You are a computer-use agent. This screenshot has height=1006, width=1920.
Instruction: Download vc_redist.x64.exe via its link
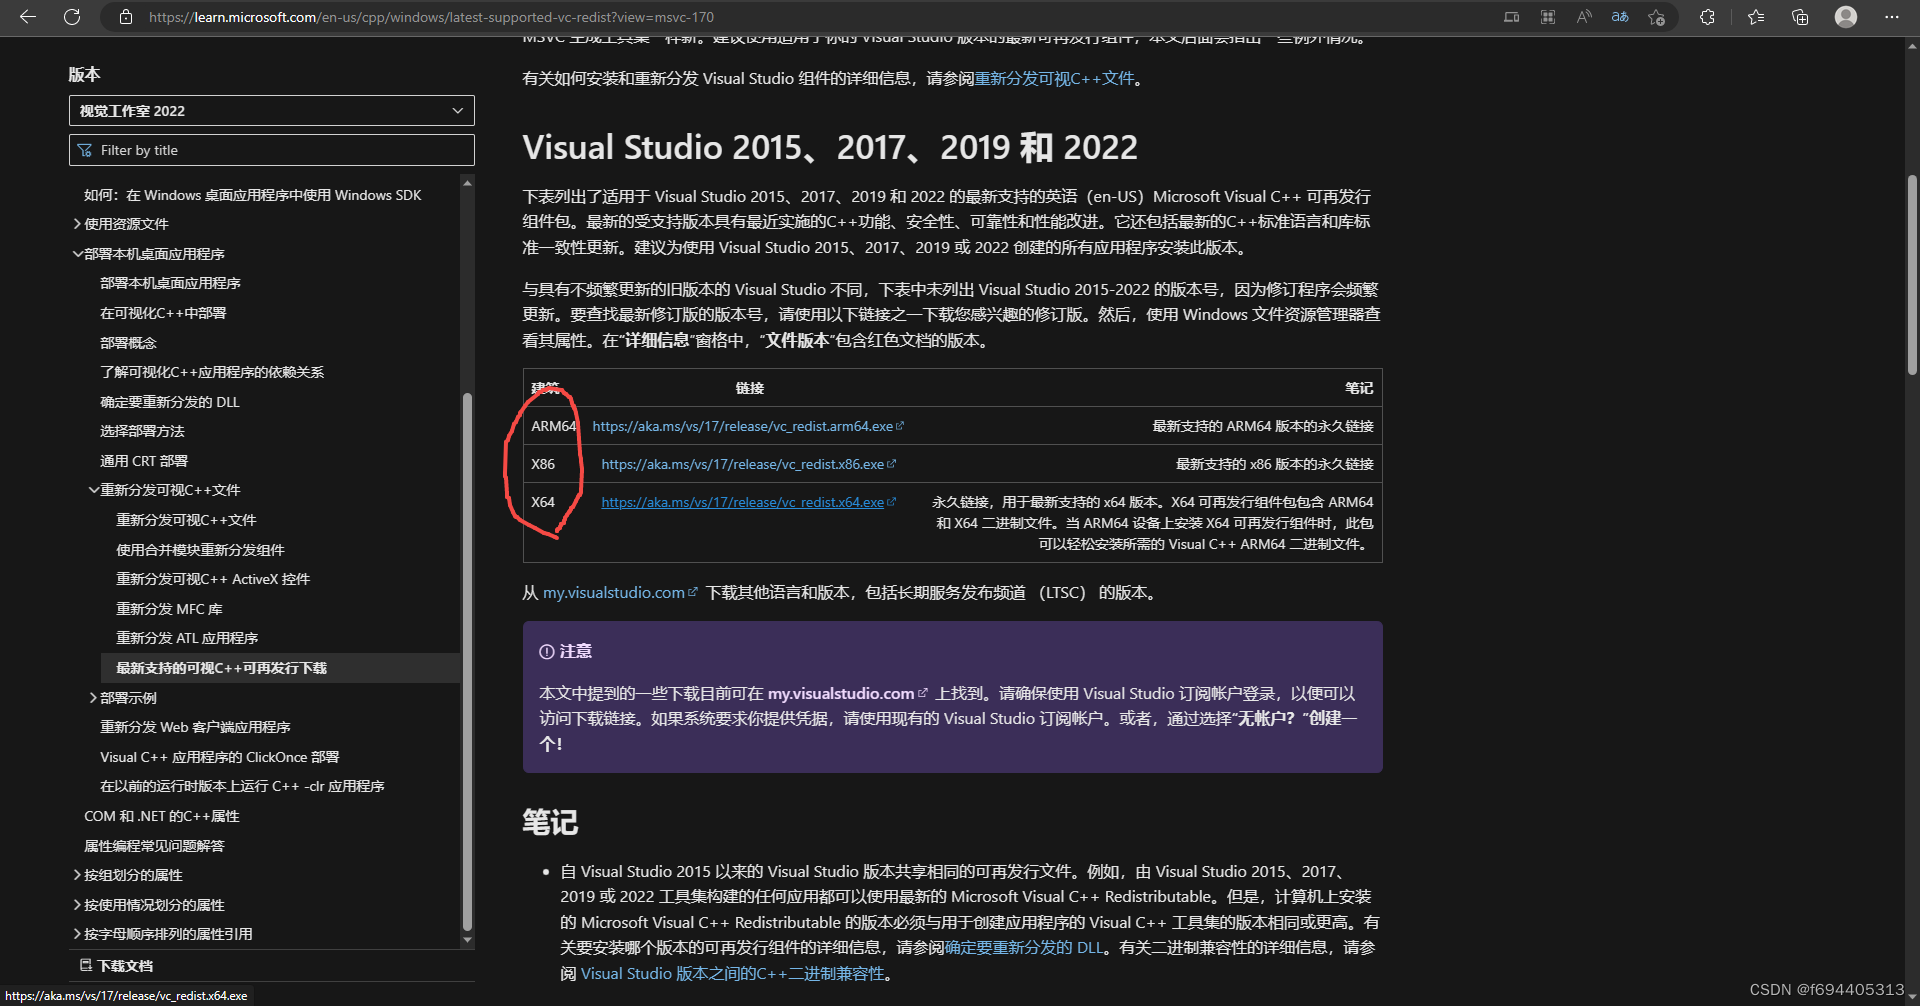[742, 502]
